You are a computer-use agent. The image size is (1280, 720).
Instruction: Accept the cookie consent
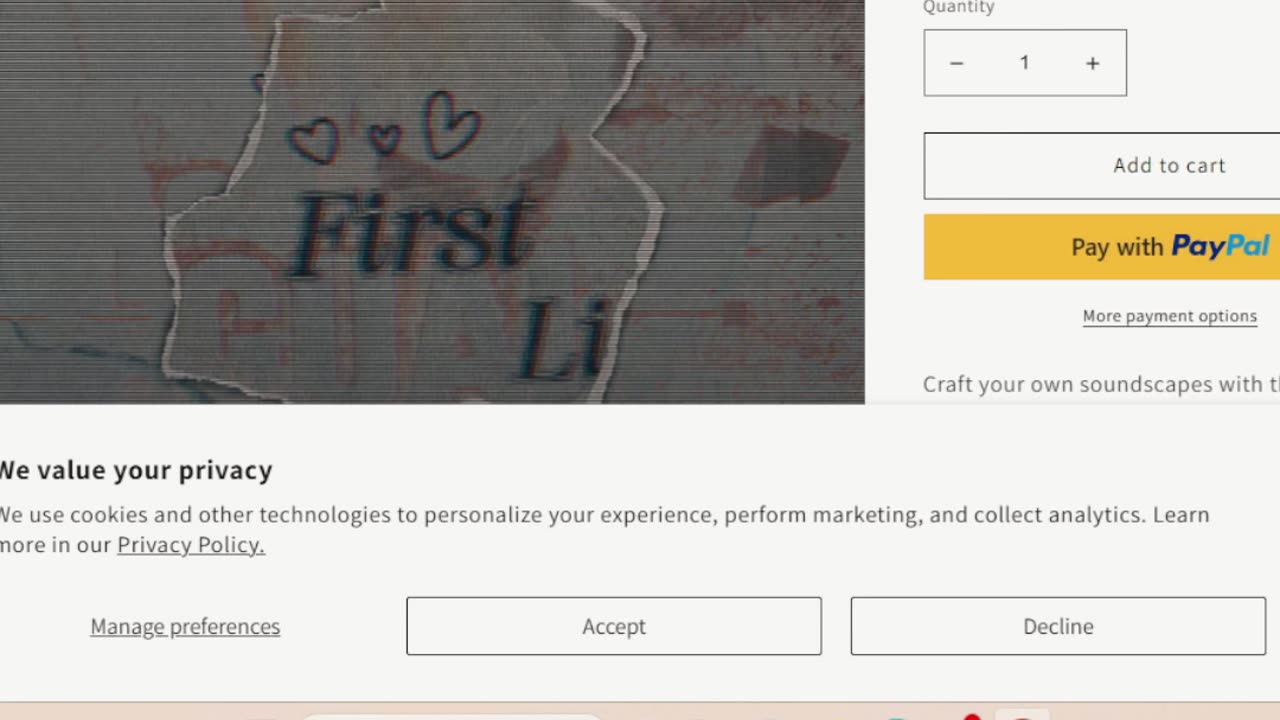pyautogui.click(x=614, y=626)
